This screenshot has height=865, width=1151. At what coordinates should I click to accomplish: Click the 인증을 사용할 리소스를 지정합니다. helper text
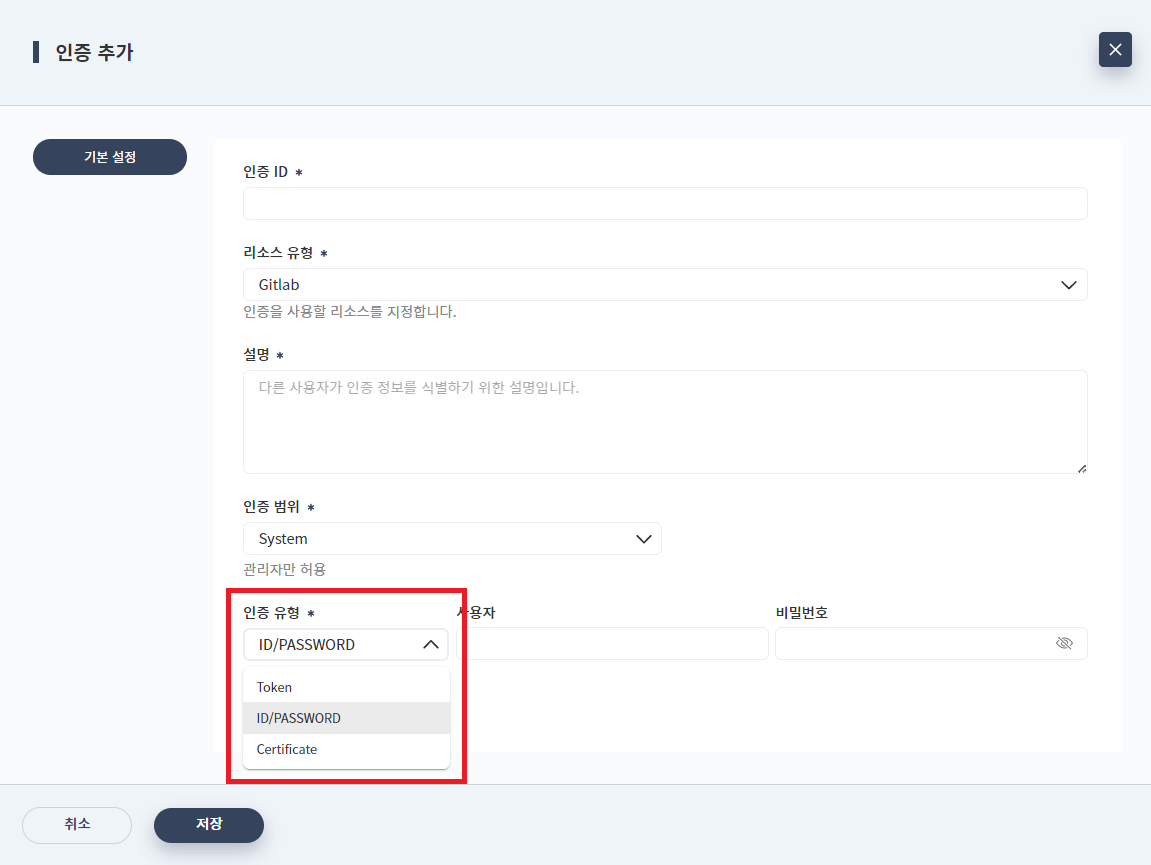click(350, 311)
